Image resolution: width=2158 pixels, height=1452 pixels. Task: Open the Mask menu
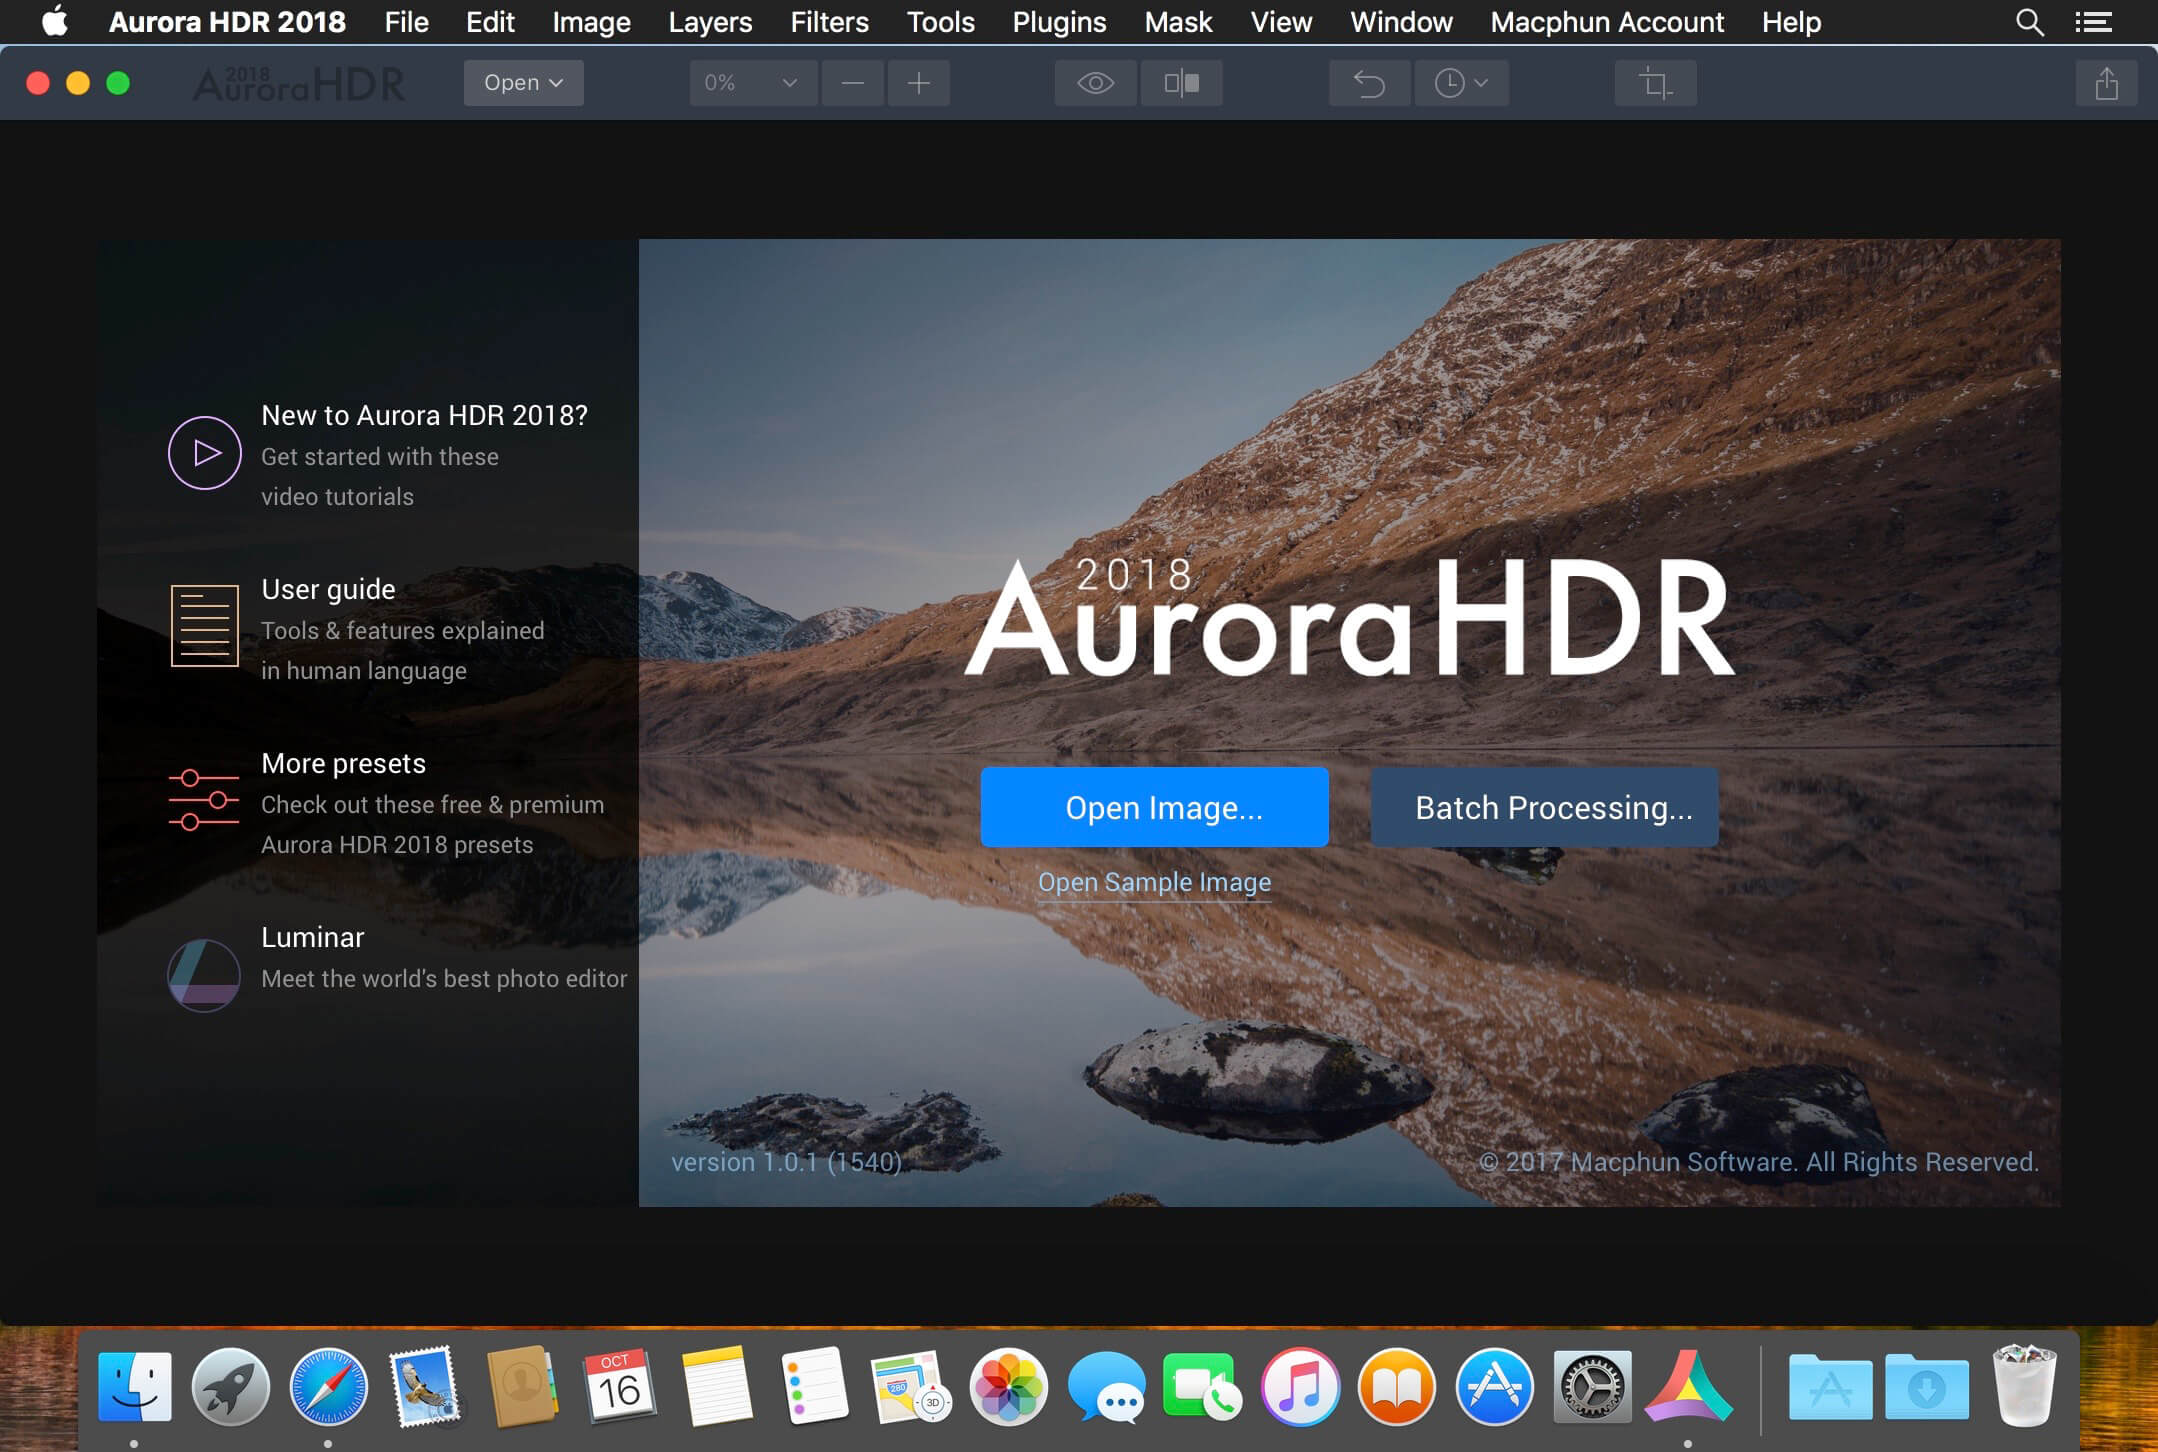1178,22
